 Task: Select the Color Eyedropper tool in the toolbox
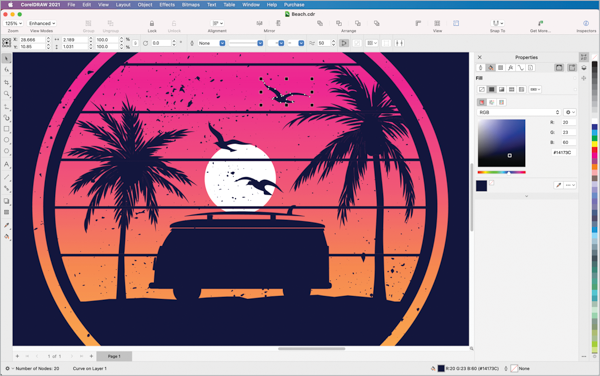point(6,225)
